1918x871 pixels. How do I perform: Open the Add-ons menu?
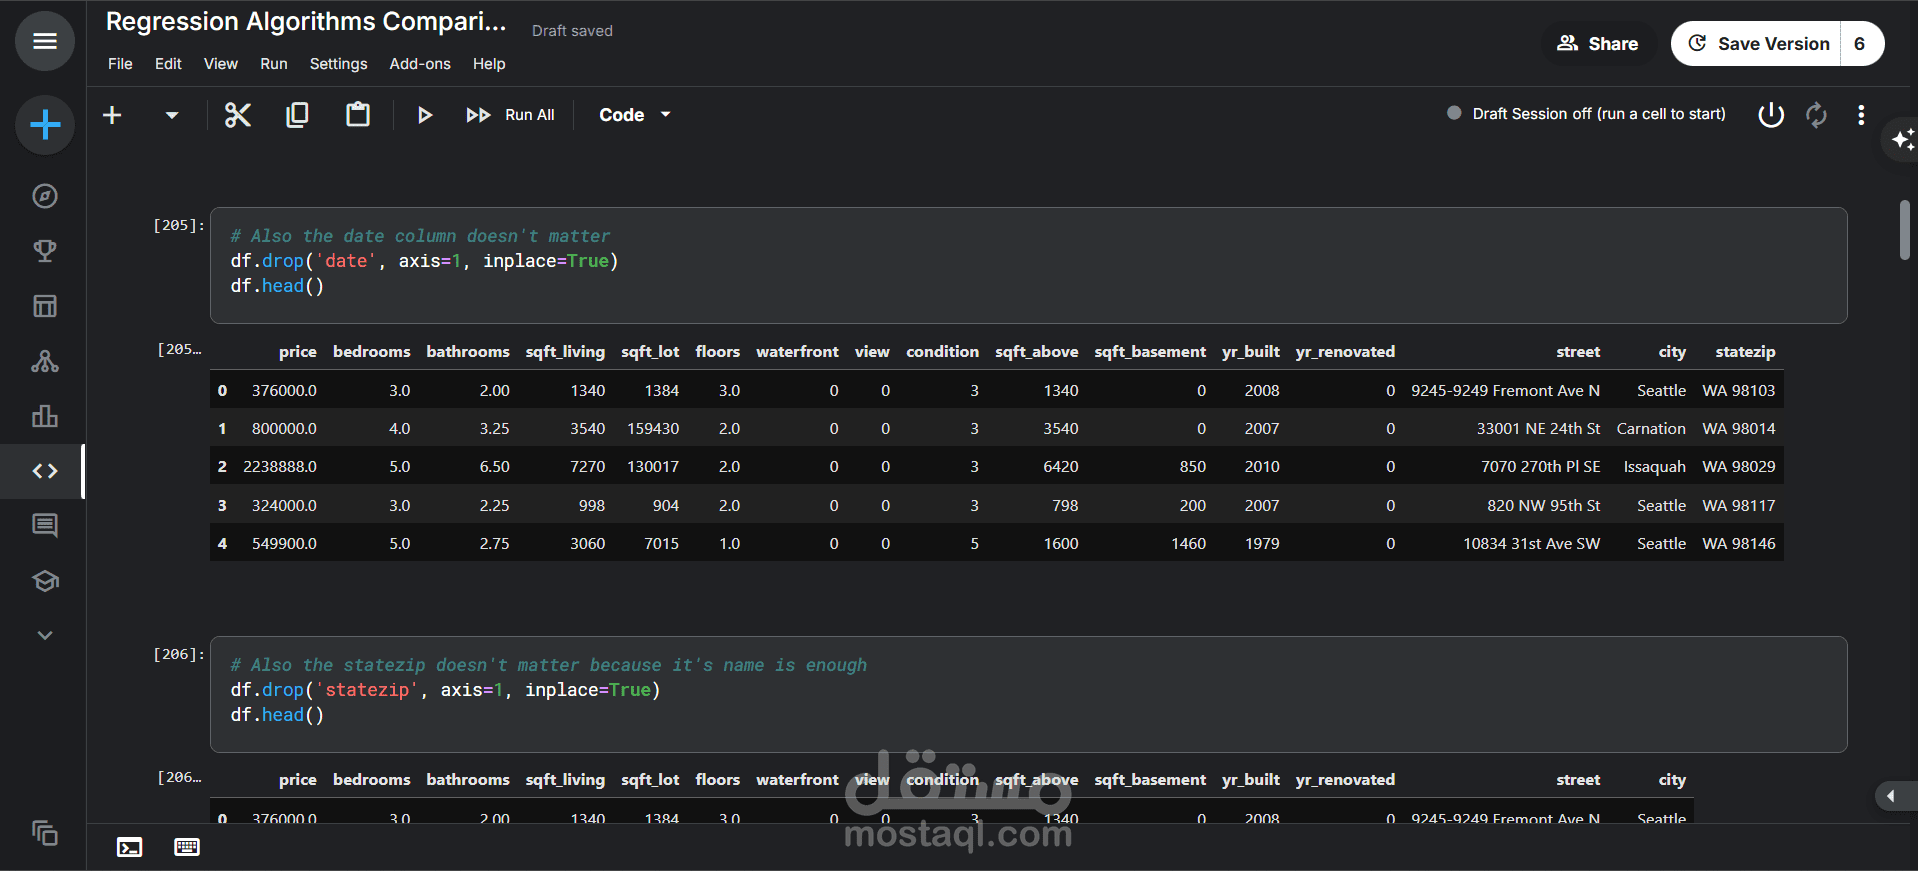(x=419, y=64)
